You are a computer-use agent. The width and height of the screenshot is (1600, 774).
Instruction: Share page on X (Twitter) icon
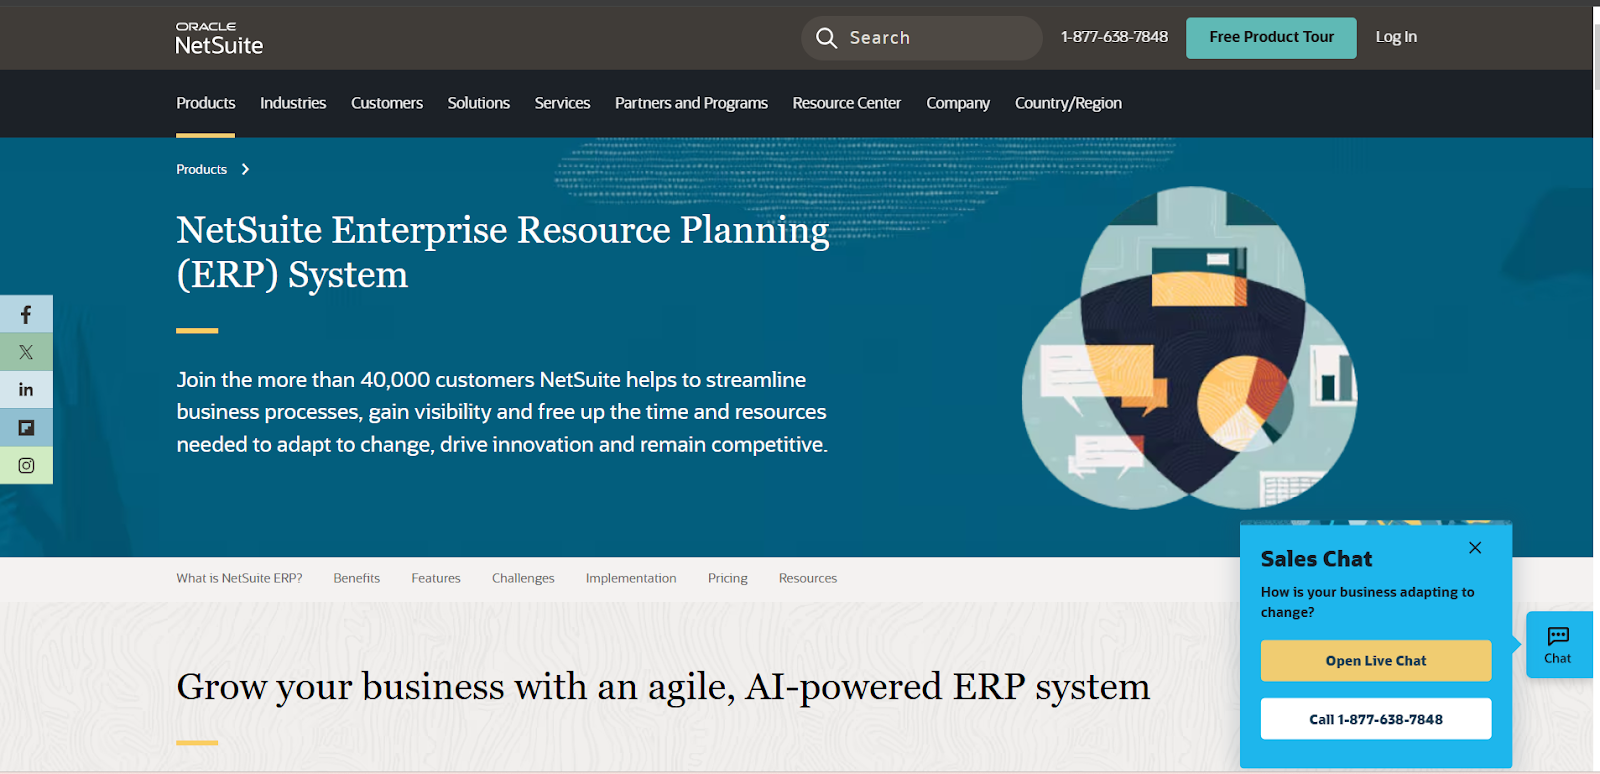coord(26,352)
